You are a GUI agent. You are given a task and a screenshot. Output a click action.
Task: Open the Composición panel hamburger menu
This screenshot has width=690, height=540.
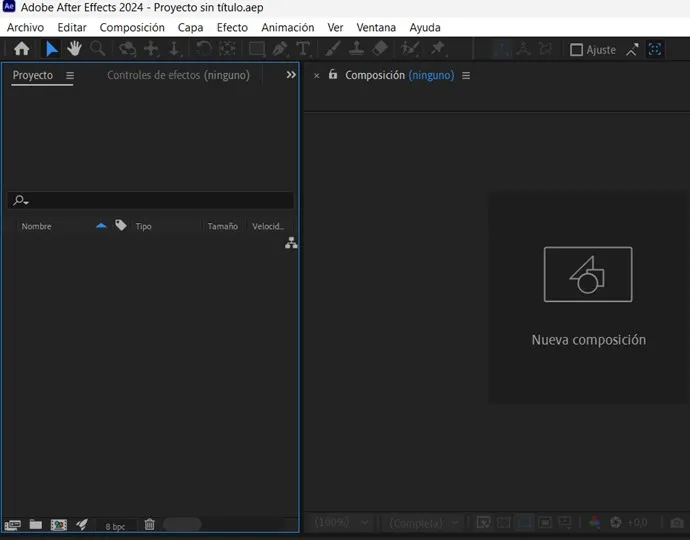coord(466,76)
